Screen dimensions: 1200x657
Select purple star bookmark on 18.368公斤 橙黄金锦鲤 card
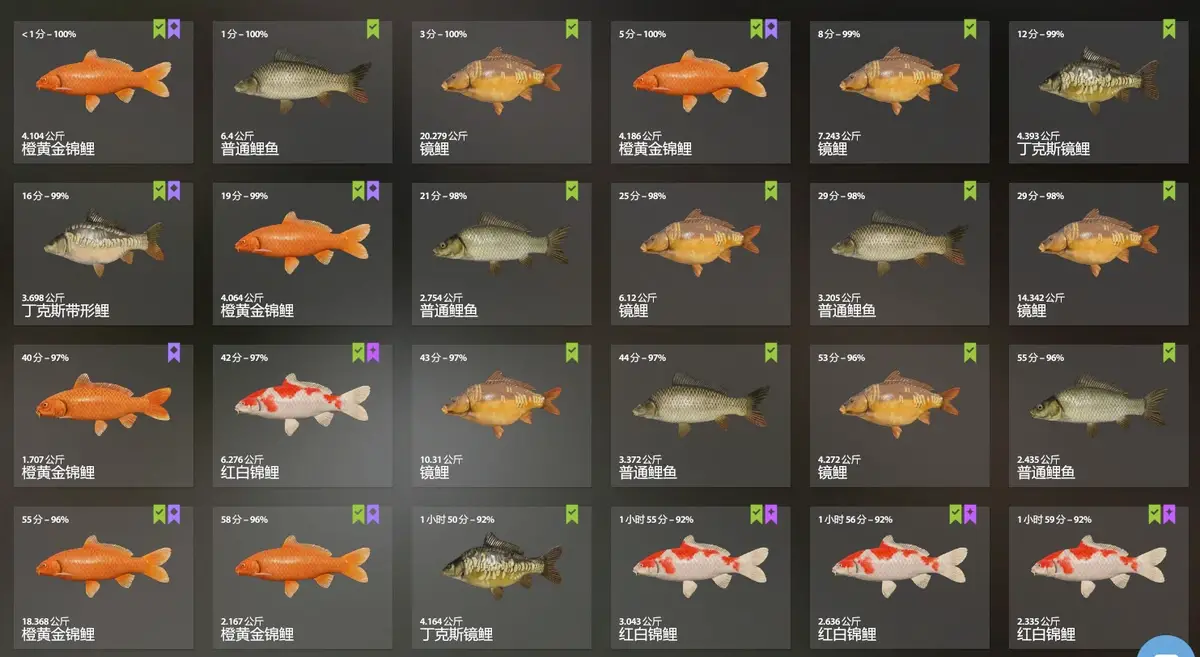pos(174,514)
